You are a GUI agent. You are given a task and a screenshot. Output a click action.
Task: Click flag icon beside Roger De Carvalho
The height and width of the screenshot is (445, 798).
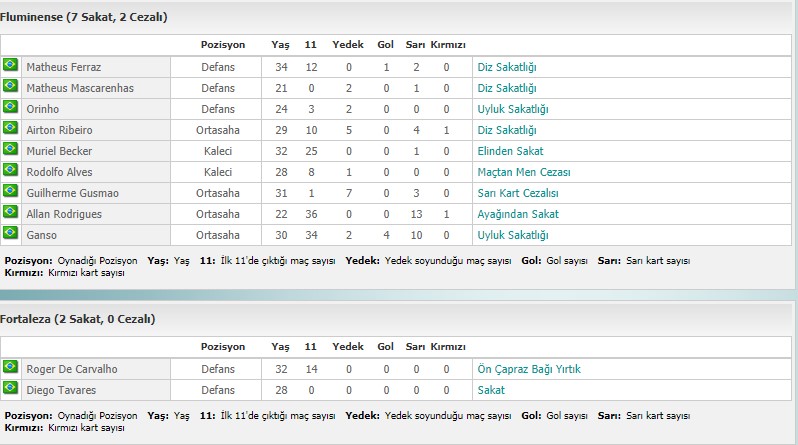(x=10, y=367)
